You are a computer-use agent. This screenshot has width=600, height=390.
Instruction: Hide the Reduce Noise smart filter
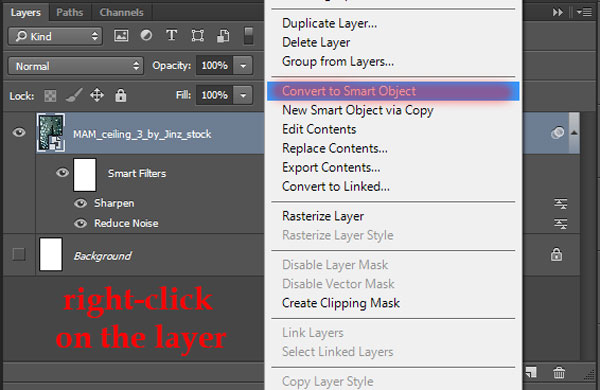[80, 223]
